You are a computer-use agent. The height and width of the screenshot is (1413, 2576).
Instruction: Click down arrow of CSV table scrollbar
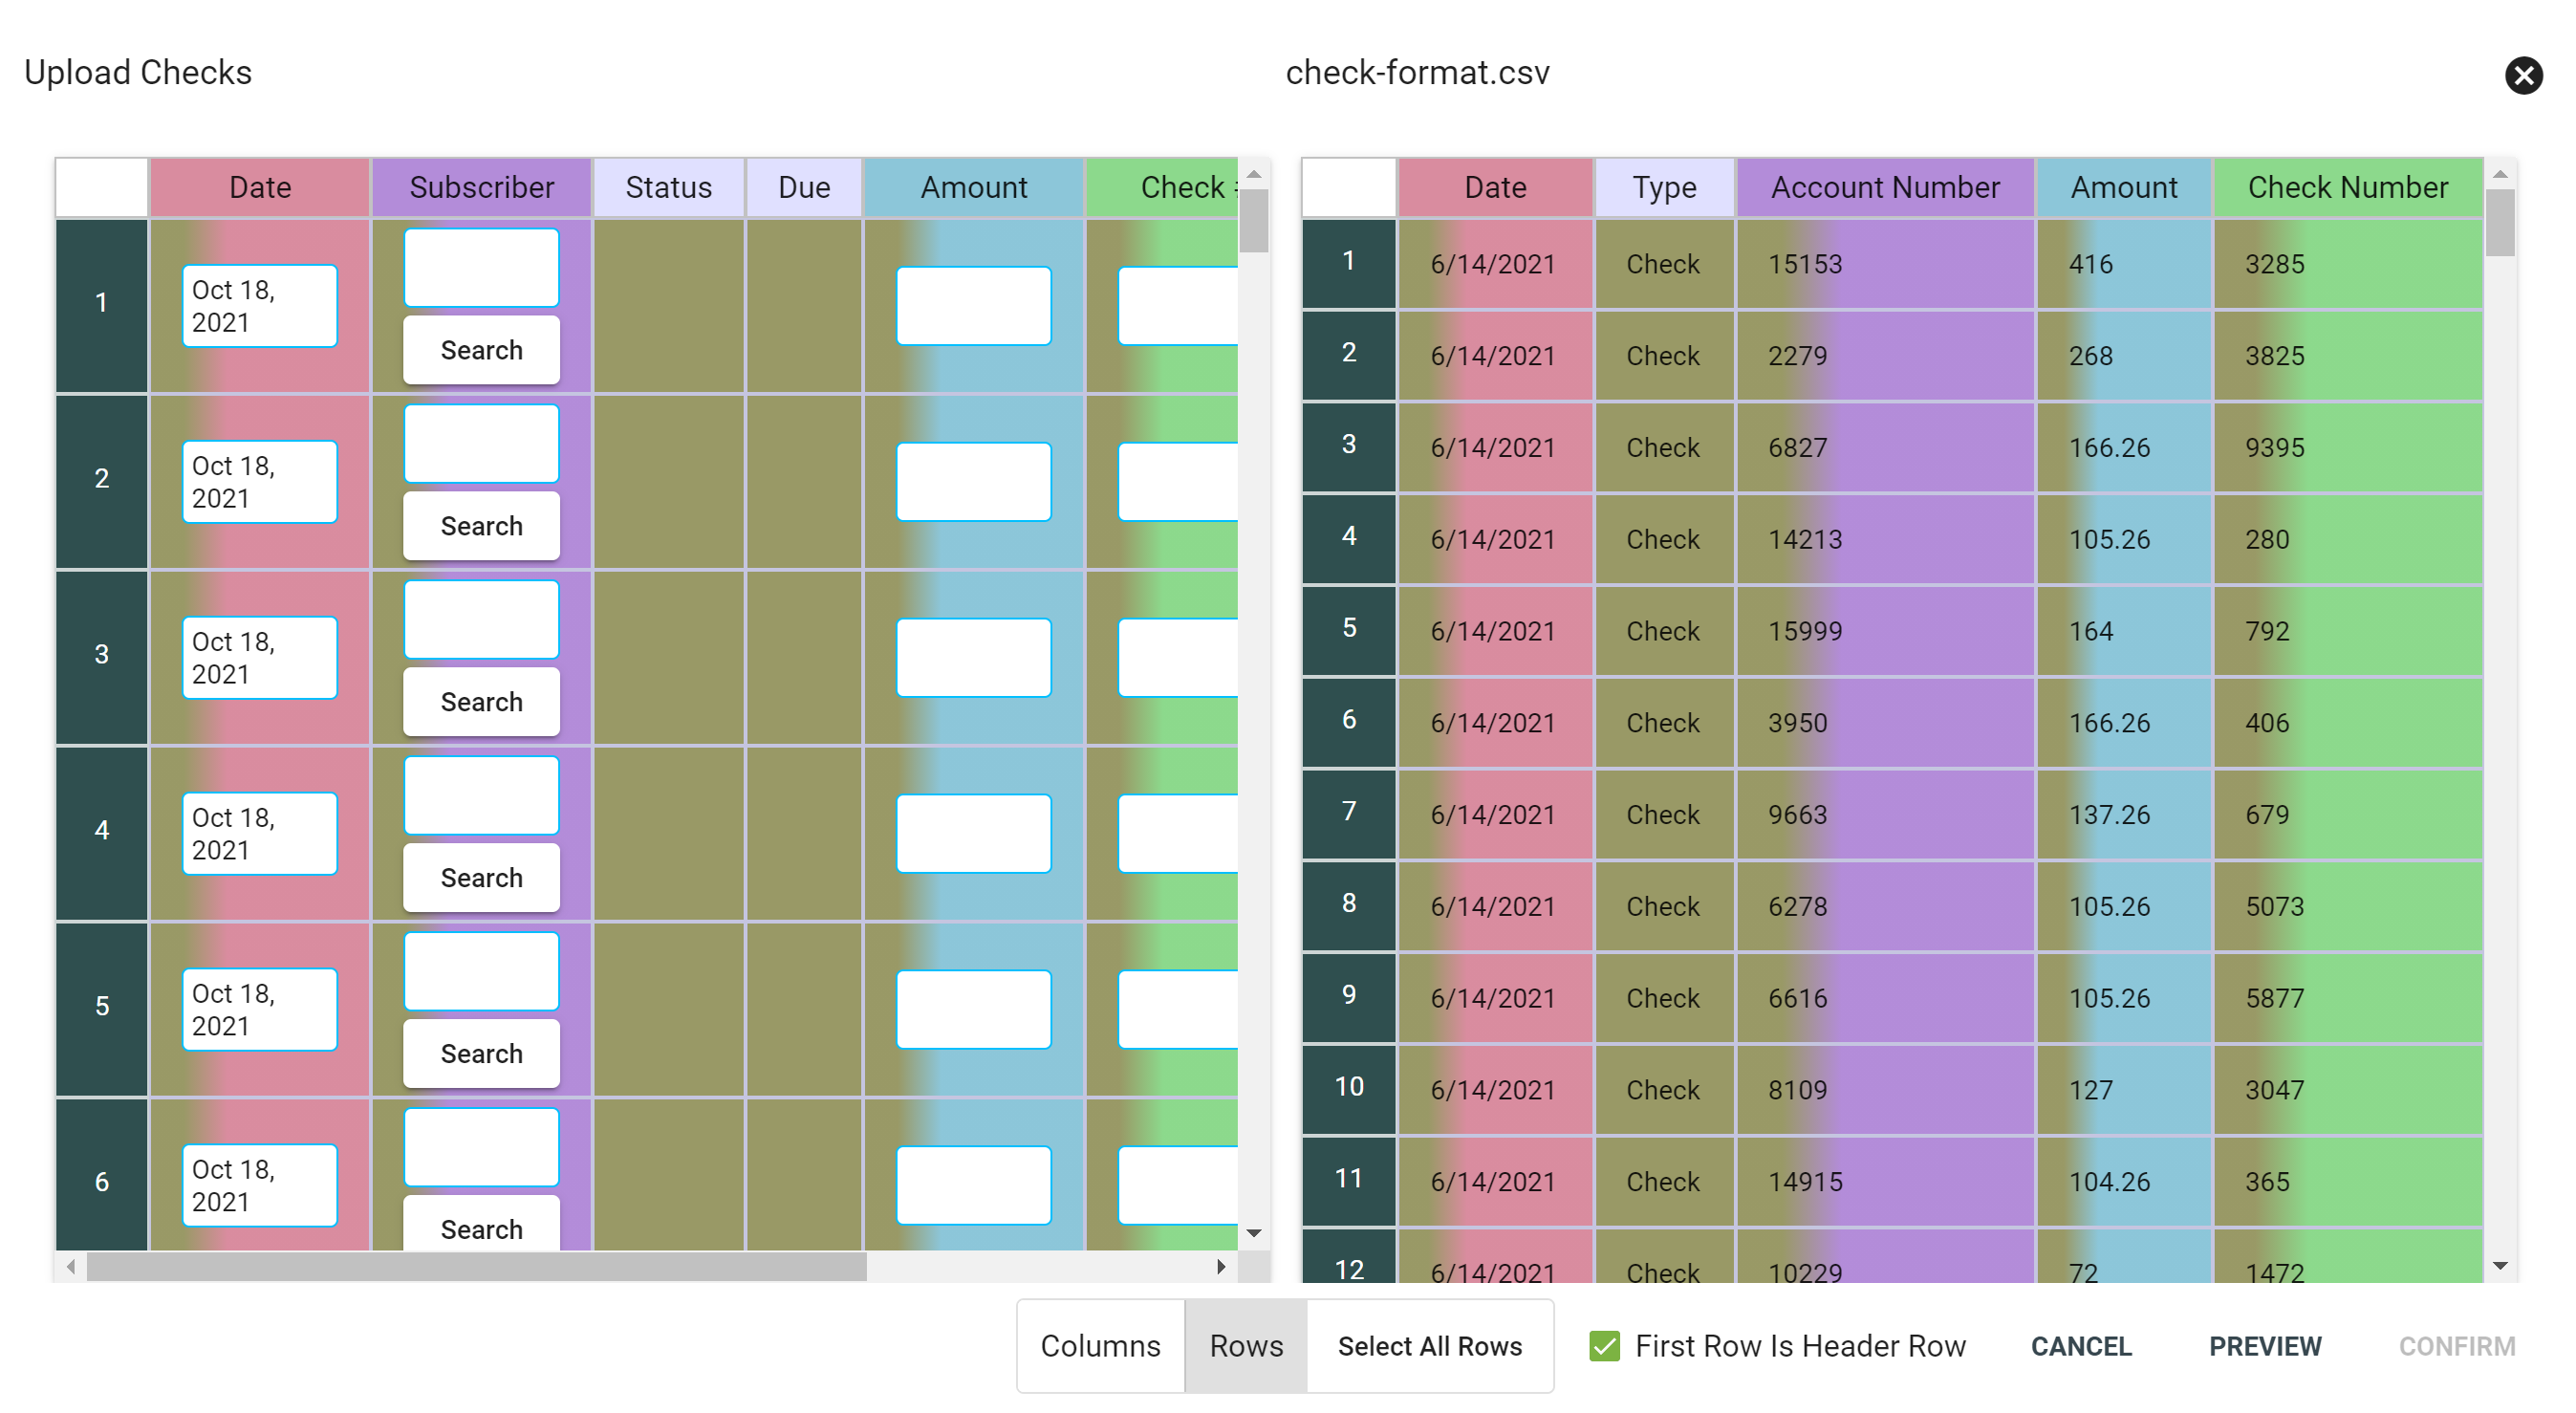coord(2499,1266)
